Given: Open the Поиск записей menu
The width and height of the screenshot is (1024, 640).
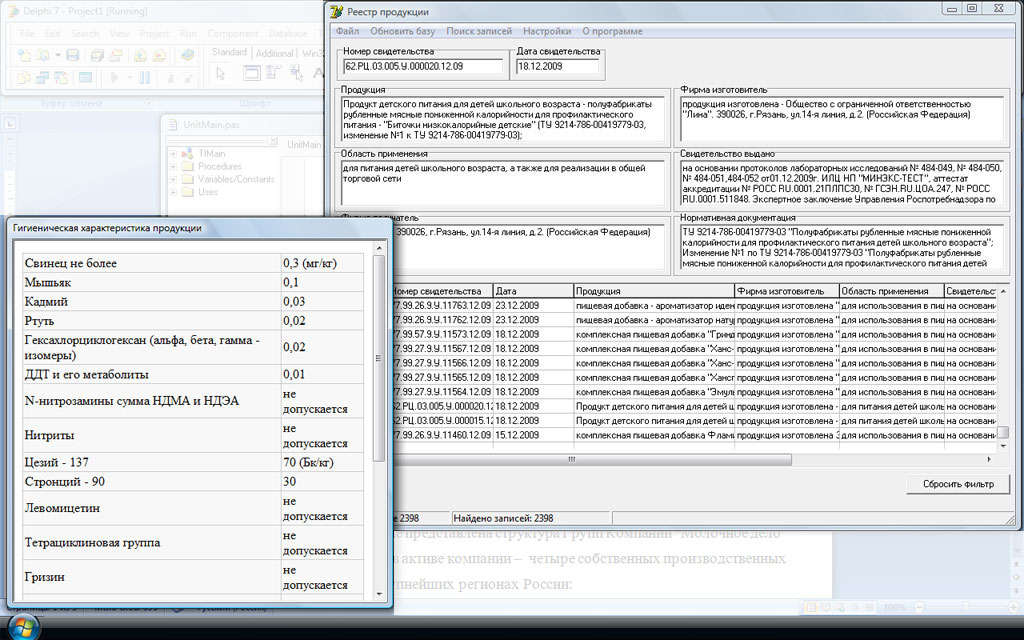Looking at the screenshot, I should click(x=479, y=31).
